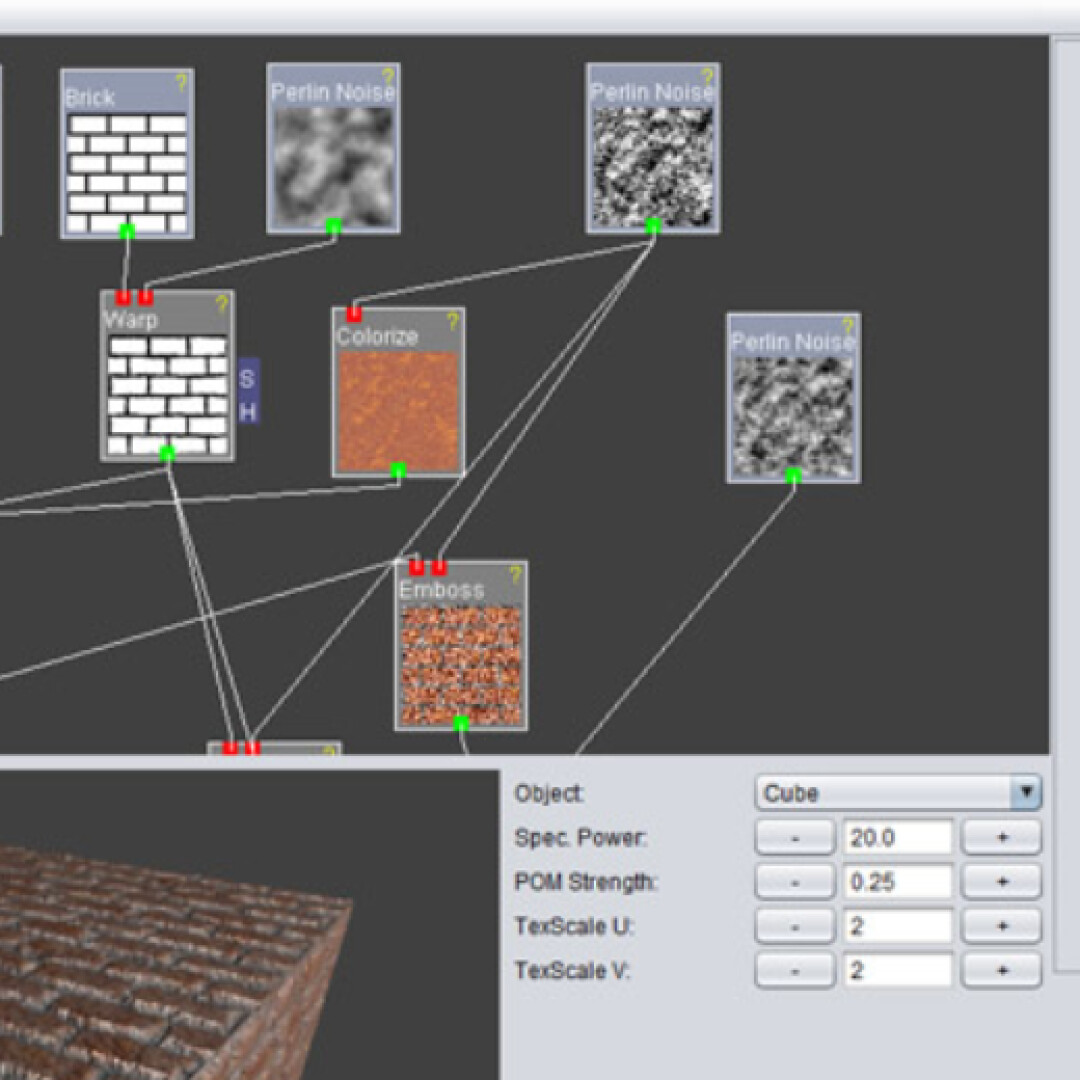The height and width of the screenshot is (1080, 1080).
Task: Click the POM Strength value field
Action: coord(897,882)
